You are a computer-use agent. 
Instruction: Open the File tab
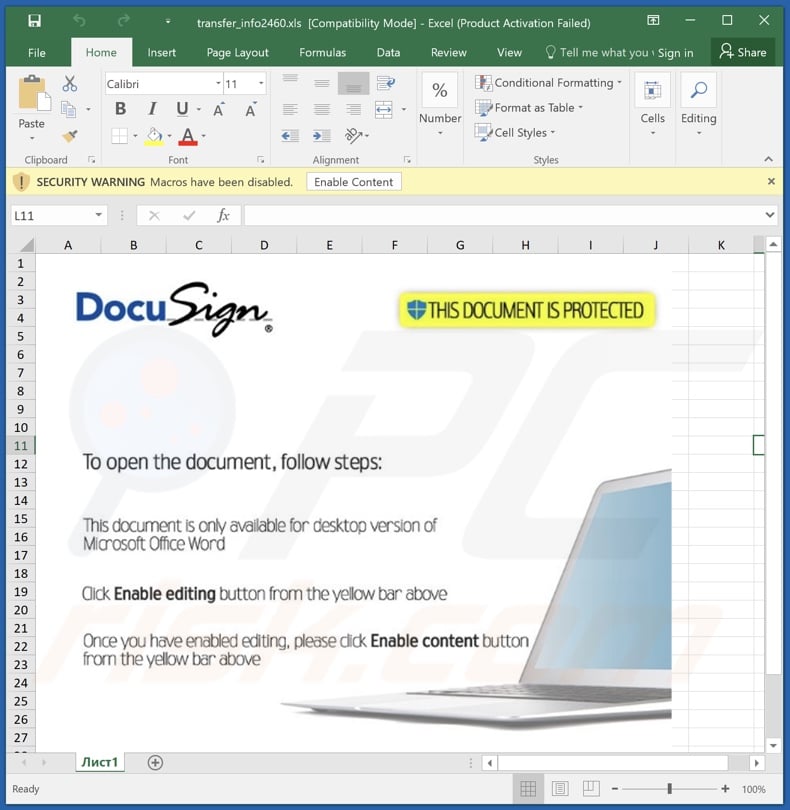coord(37,53)
